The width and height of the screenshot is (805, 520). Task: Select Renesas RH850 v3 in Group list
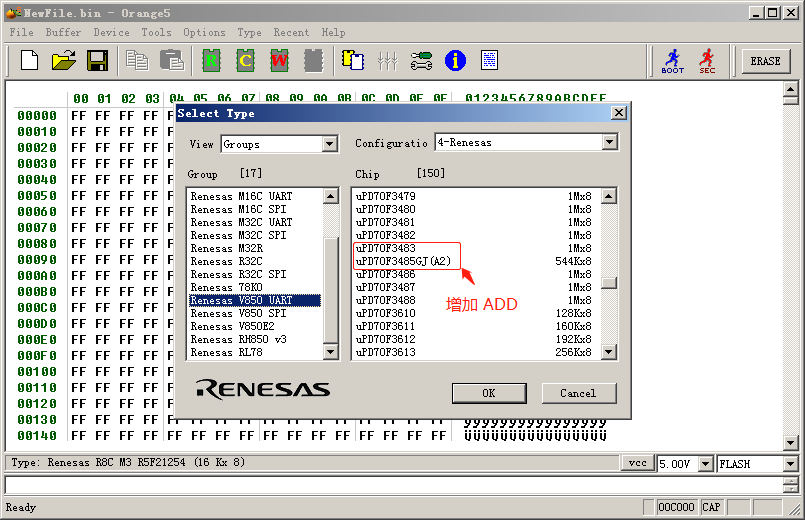click(x=238, y=339)
